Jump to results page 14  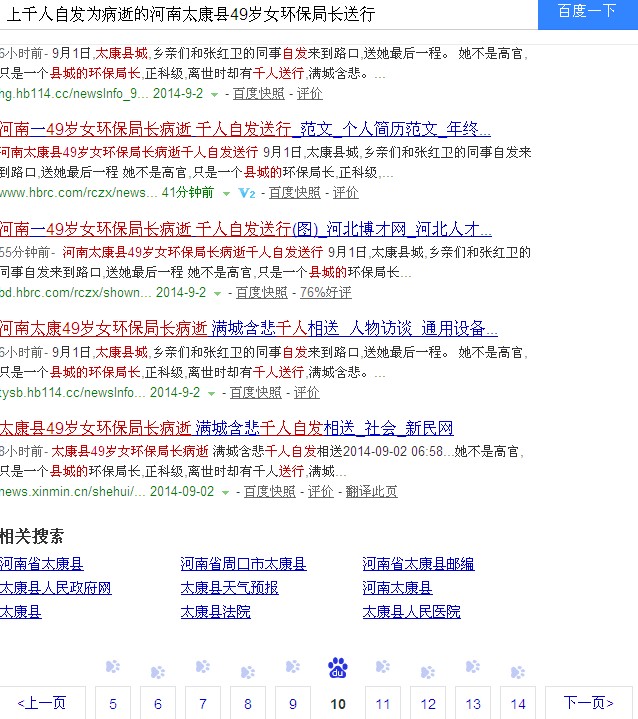click(517, 703)
